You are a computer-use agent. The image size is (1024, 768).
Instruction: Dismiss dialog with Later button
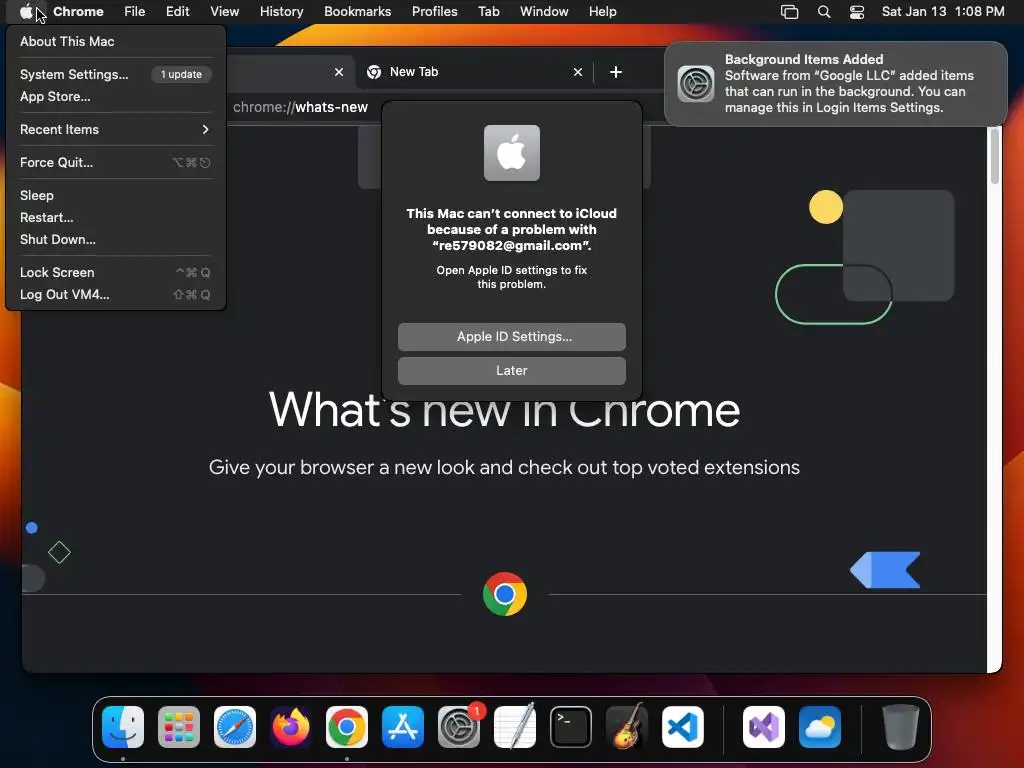tap(512, 370)
